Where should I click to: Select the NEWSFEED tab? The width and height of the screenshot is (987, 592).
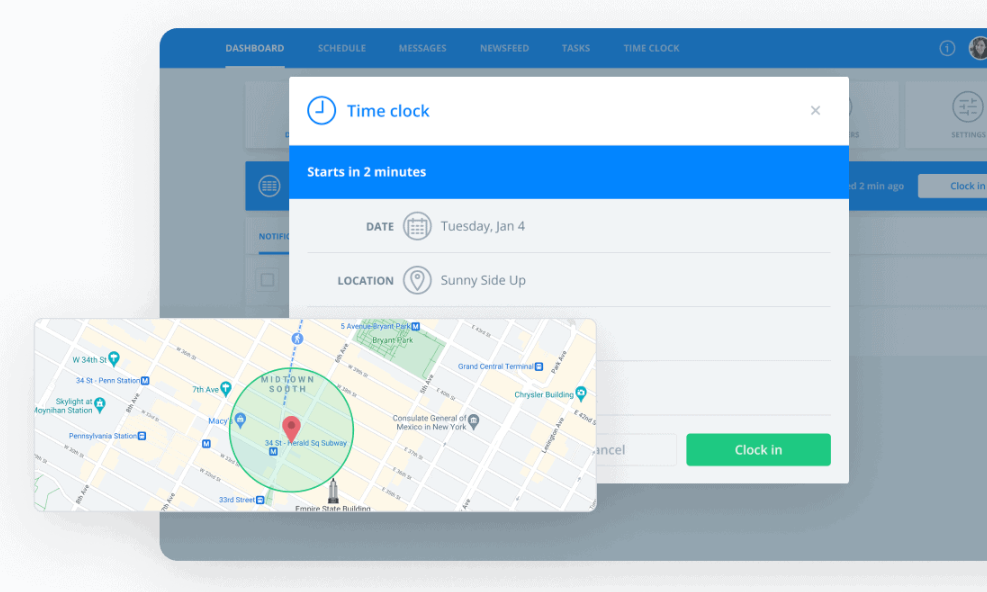[504, 48]
